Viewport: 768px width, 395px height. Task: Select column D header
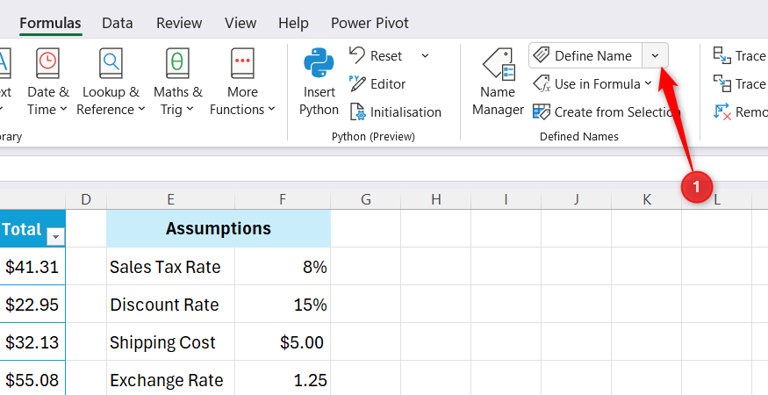[86, 199]
